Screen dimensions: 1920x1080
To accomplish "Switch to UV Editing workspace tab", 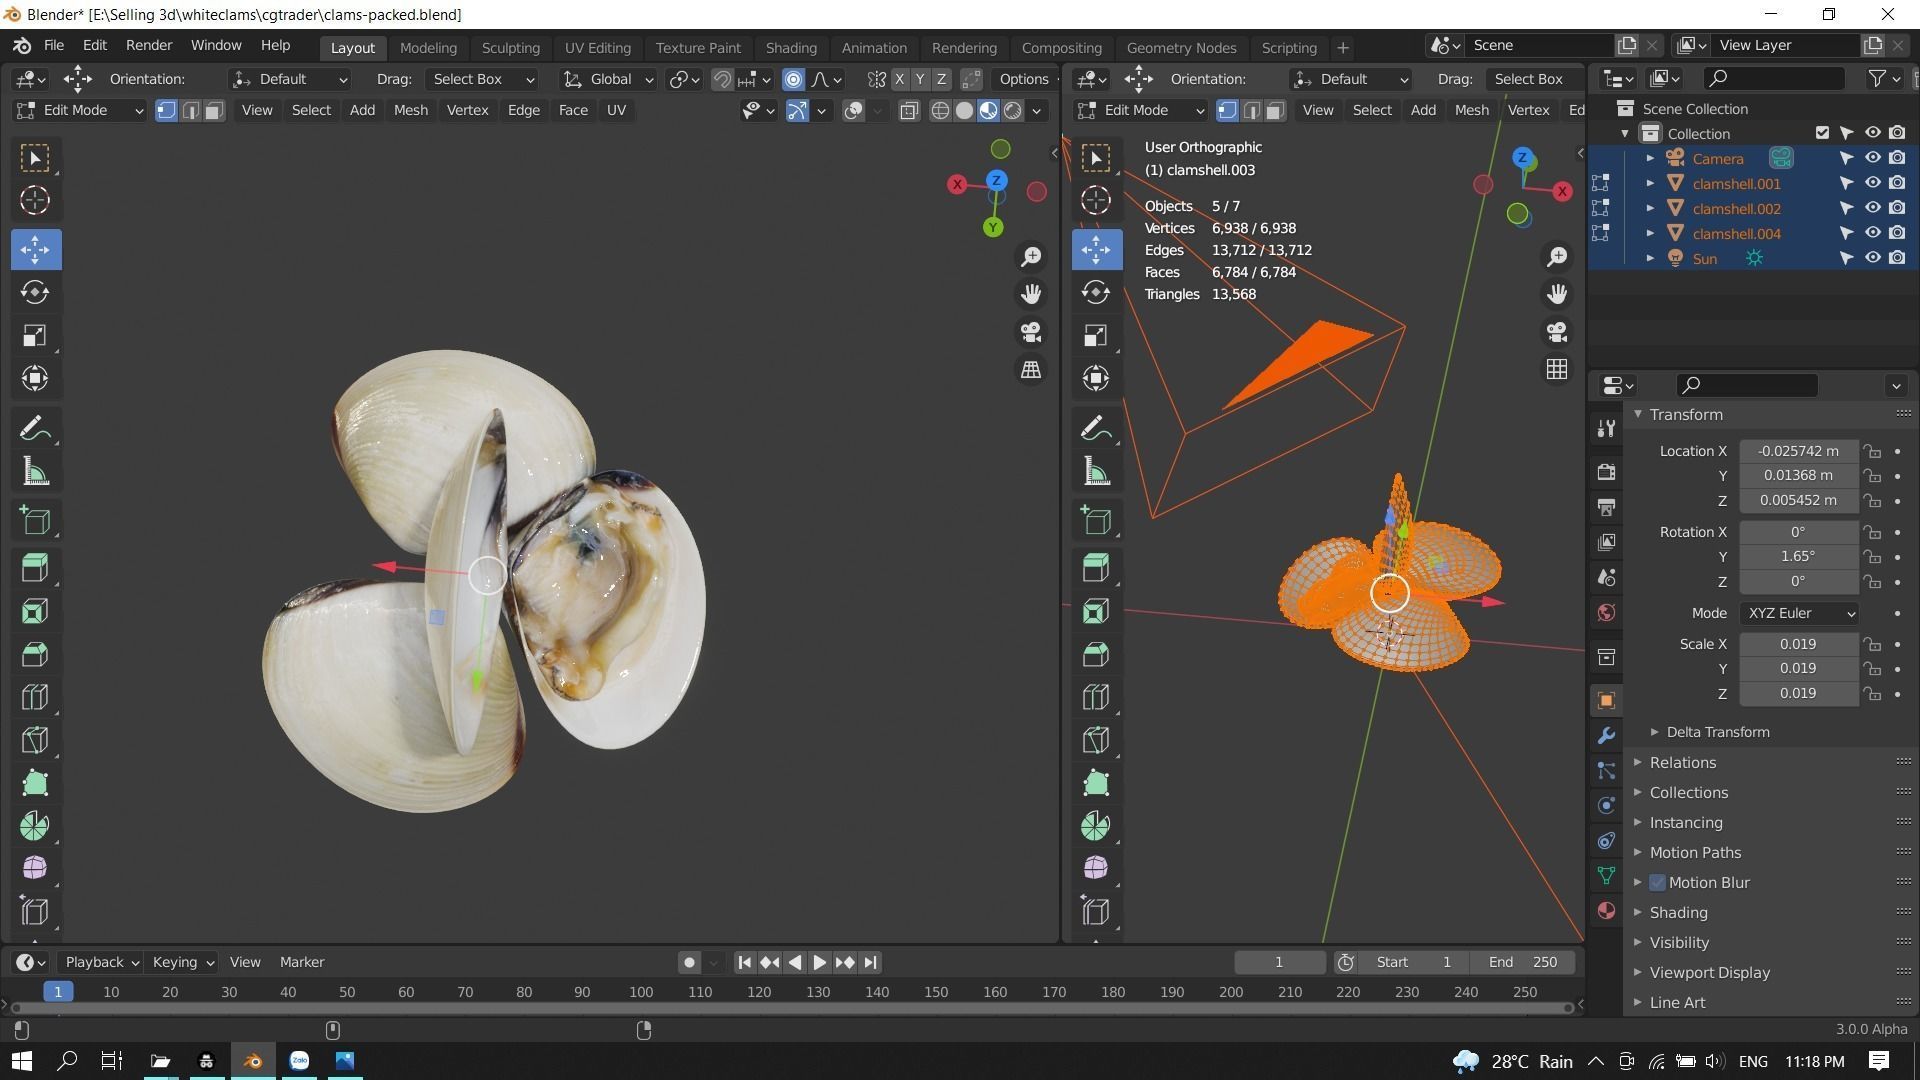I will (x=597, y=47).
